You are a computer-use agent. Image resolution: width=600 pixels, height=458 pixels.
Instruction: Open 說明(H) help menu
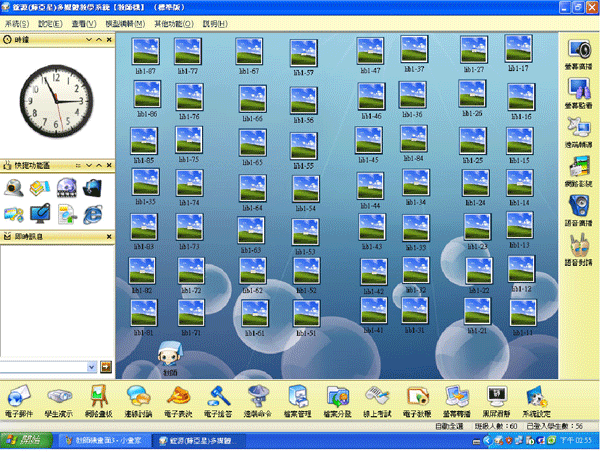pyautogui.click(x=215, y=24)
